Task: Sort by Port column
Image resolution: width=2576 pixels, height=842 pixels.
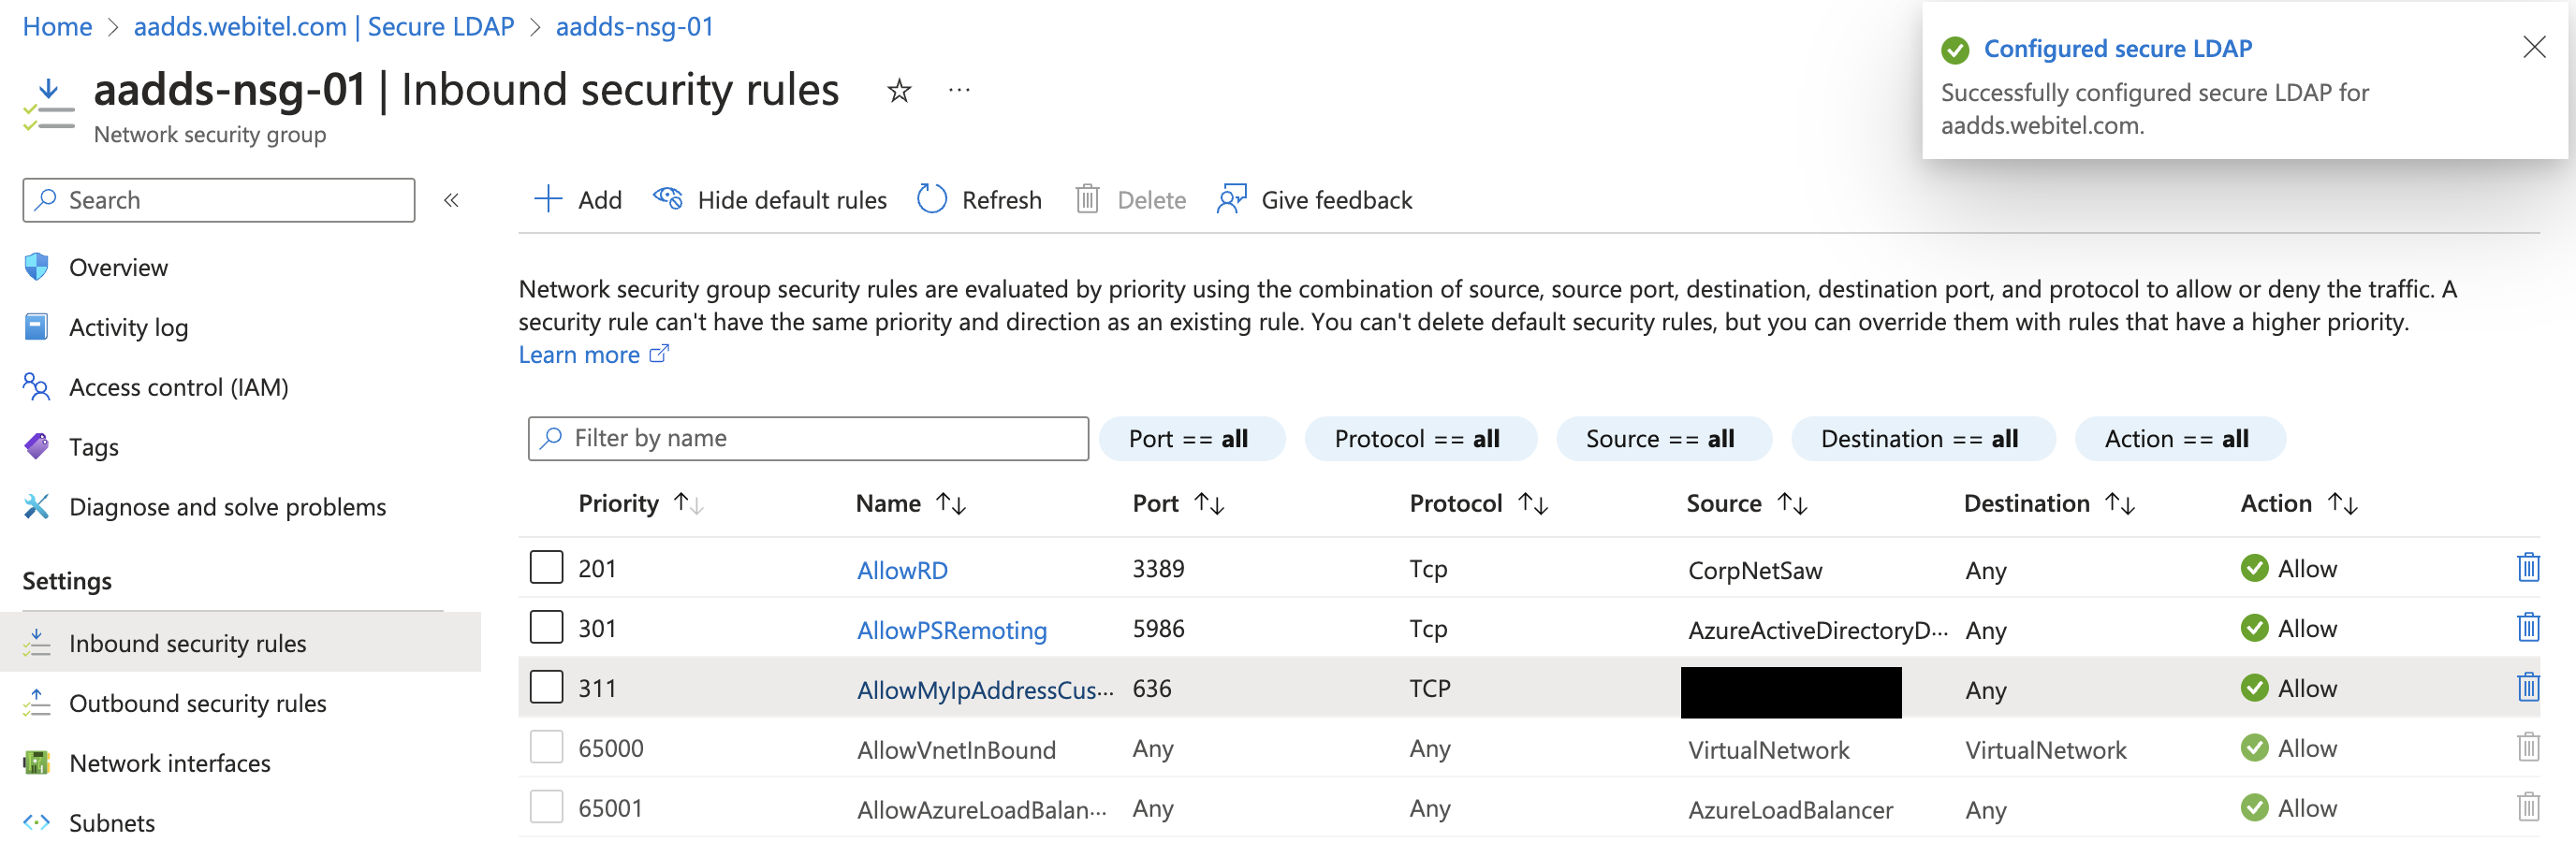Action: point(1178,504)
